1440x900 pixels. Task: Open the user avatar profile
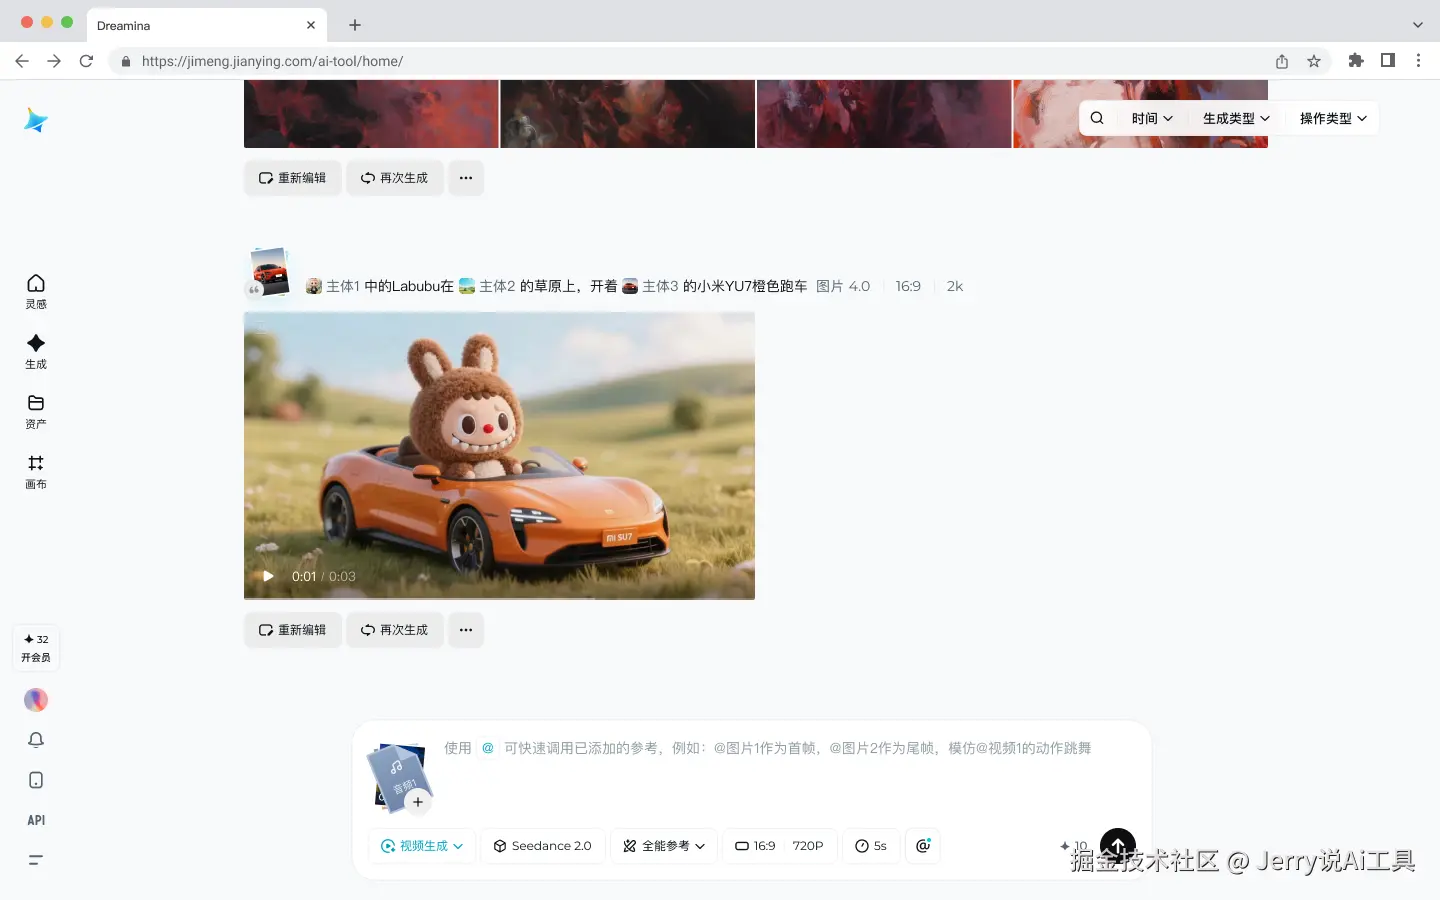point(36,700)
